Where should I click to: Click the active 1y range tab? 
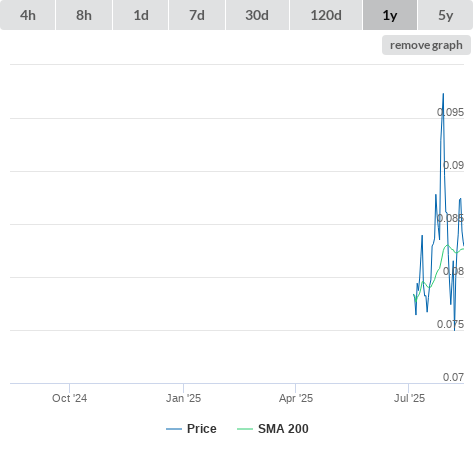[x=390, y=15]
